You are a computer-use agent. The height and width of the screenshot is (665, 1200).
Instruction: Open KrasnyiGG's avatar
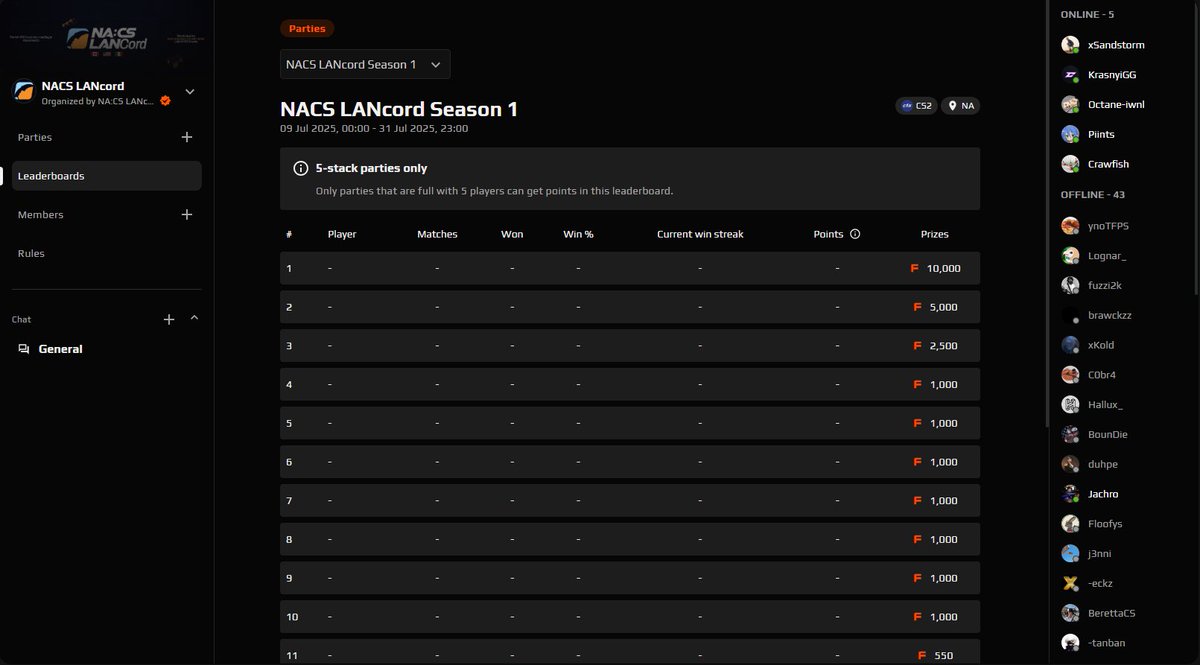(1070, 75)
